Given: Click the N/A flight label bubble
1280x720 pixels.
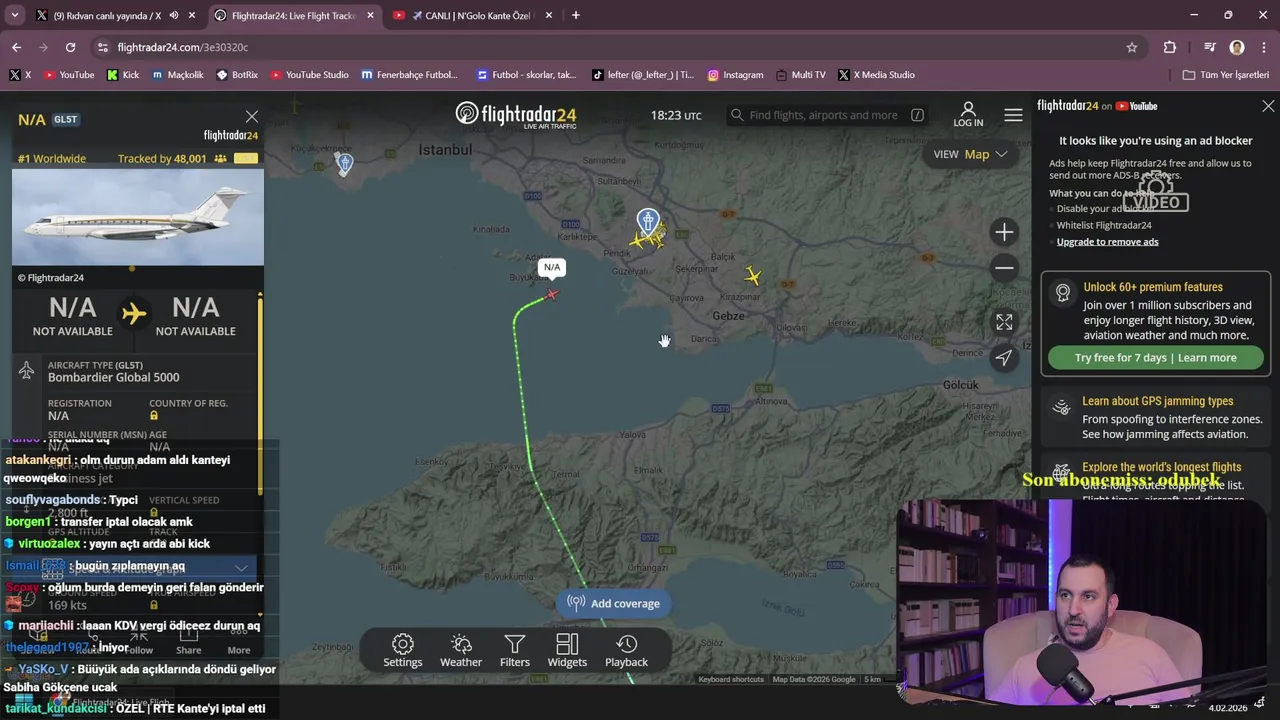Looking at the screenshot, I should click(x=552, y=267).
